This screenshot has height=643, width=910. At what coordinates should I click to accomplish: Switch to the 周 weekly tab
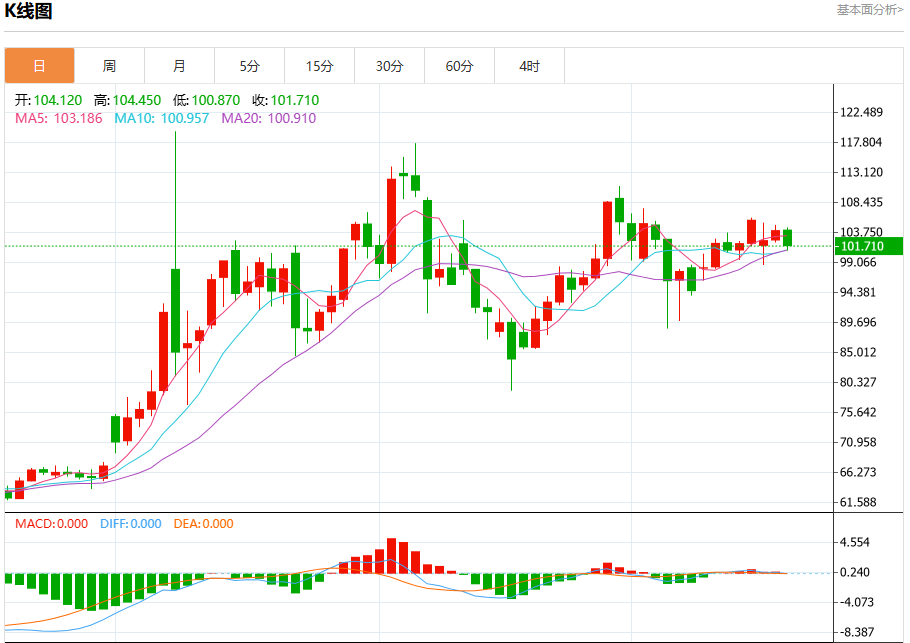[x=109, y=66]
